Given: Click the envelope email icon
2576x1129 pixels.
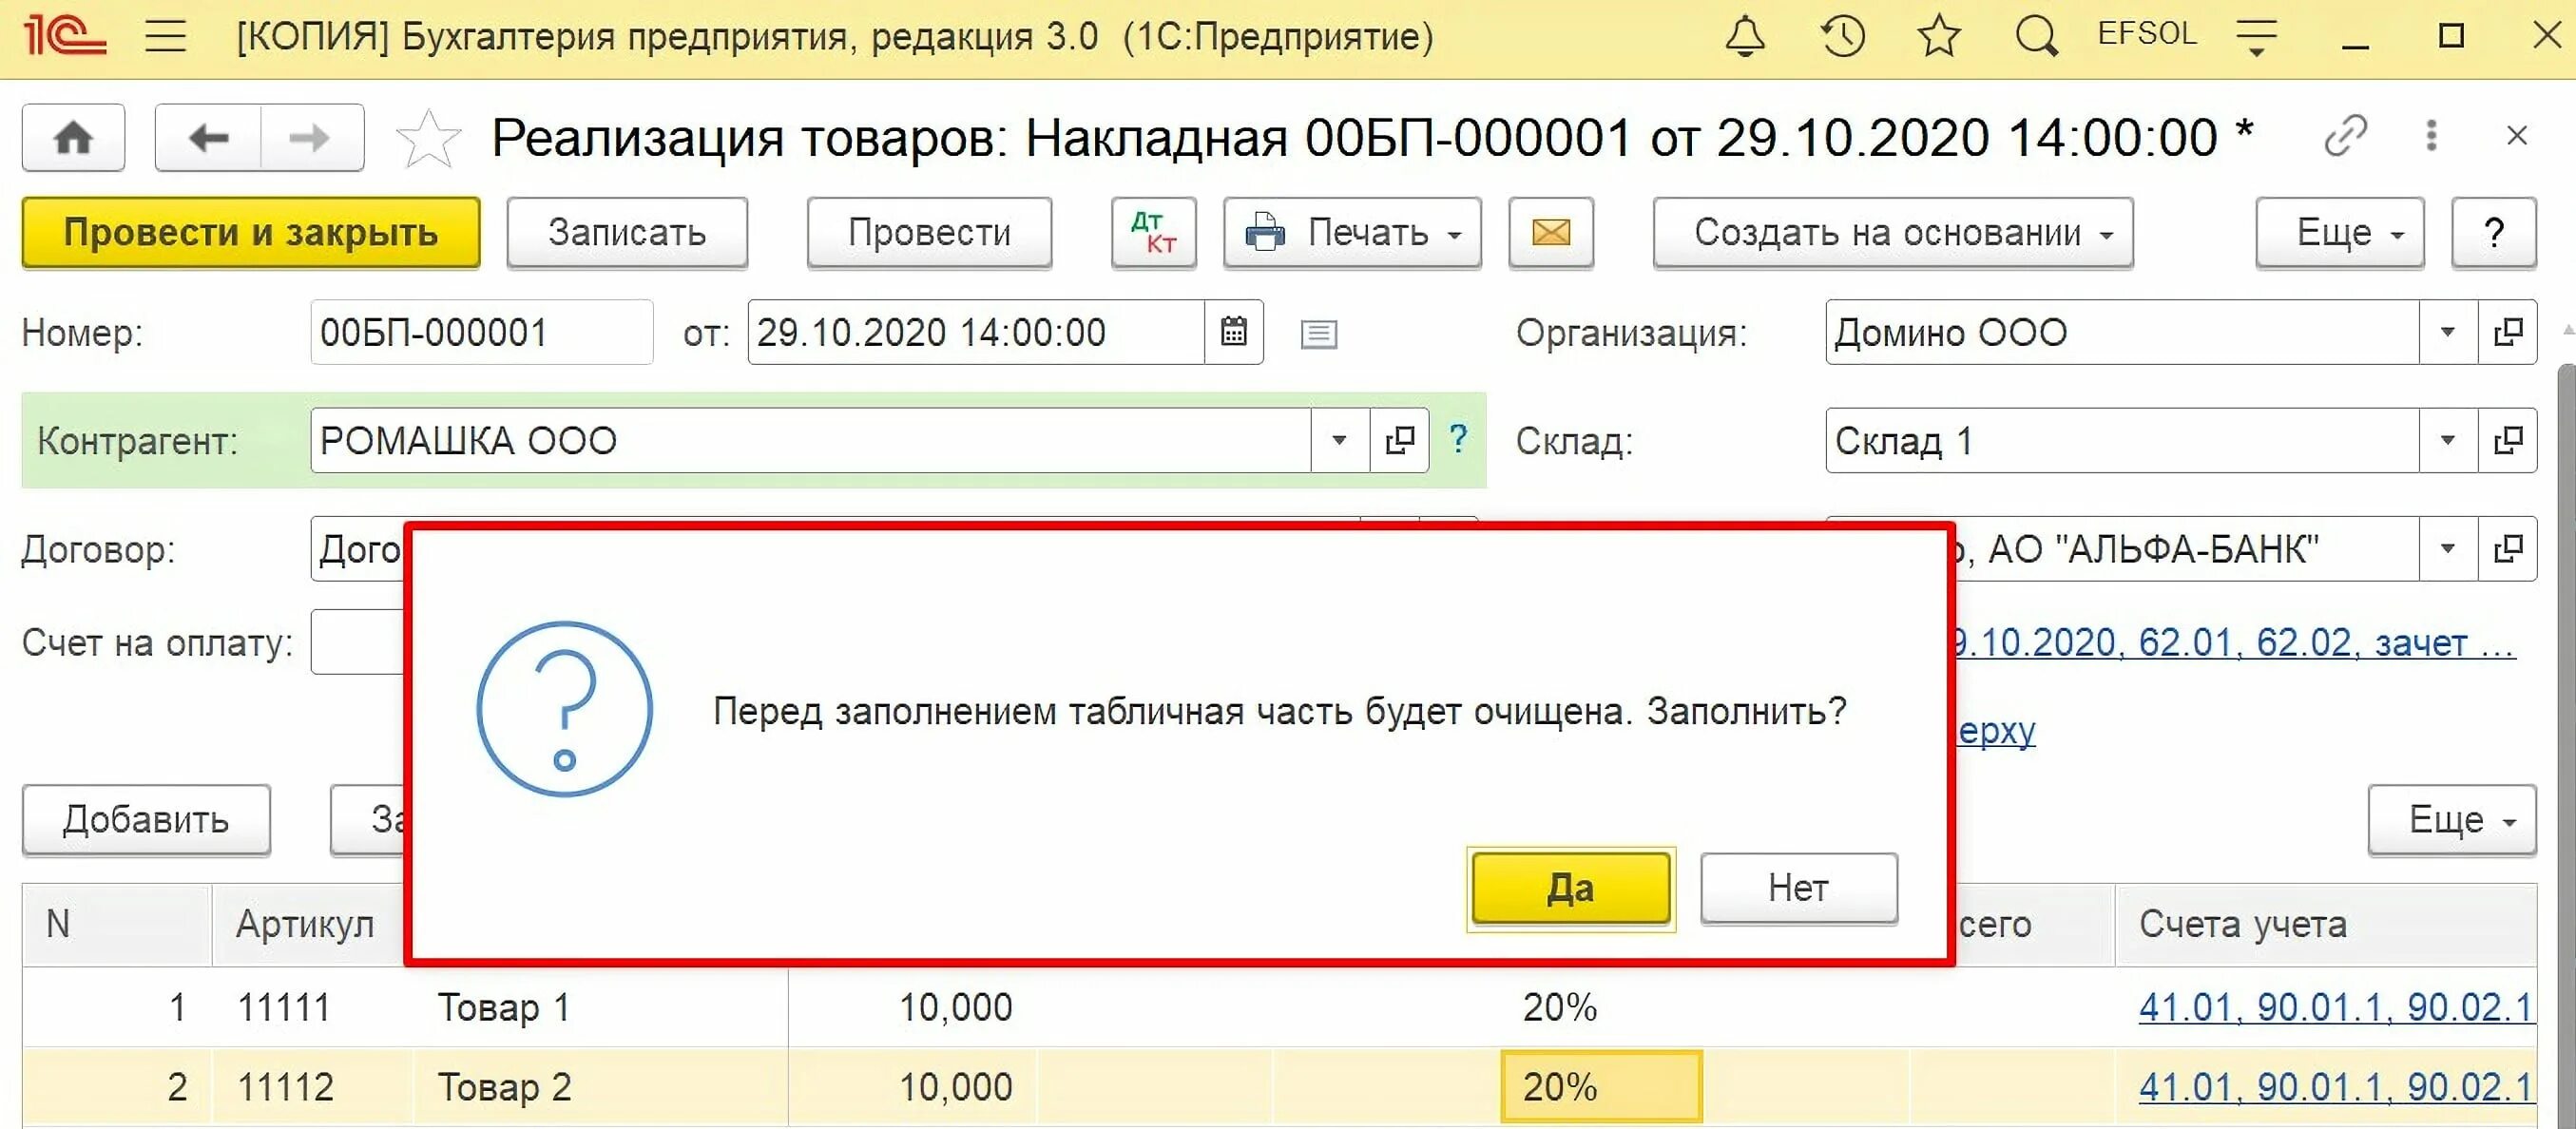Looking at the screenshot, I should pos(1550,233).
